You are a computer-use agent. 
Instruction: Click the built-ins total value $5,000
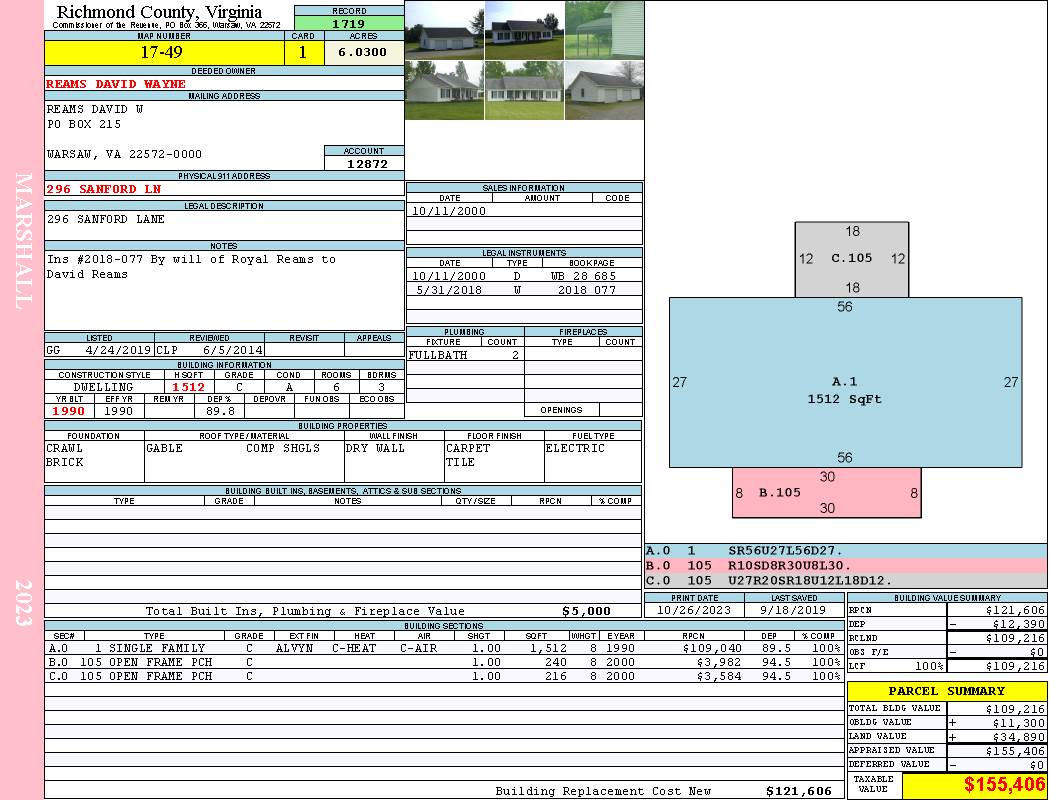point(586,611)
